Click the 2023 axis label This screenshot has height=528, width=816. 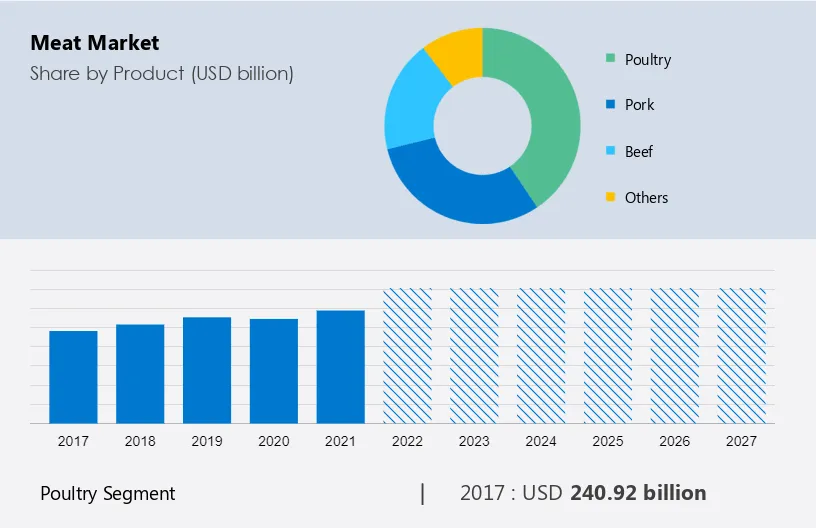(474, 441)
